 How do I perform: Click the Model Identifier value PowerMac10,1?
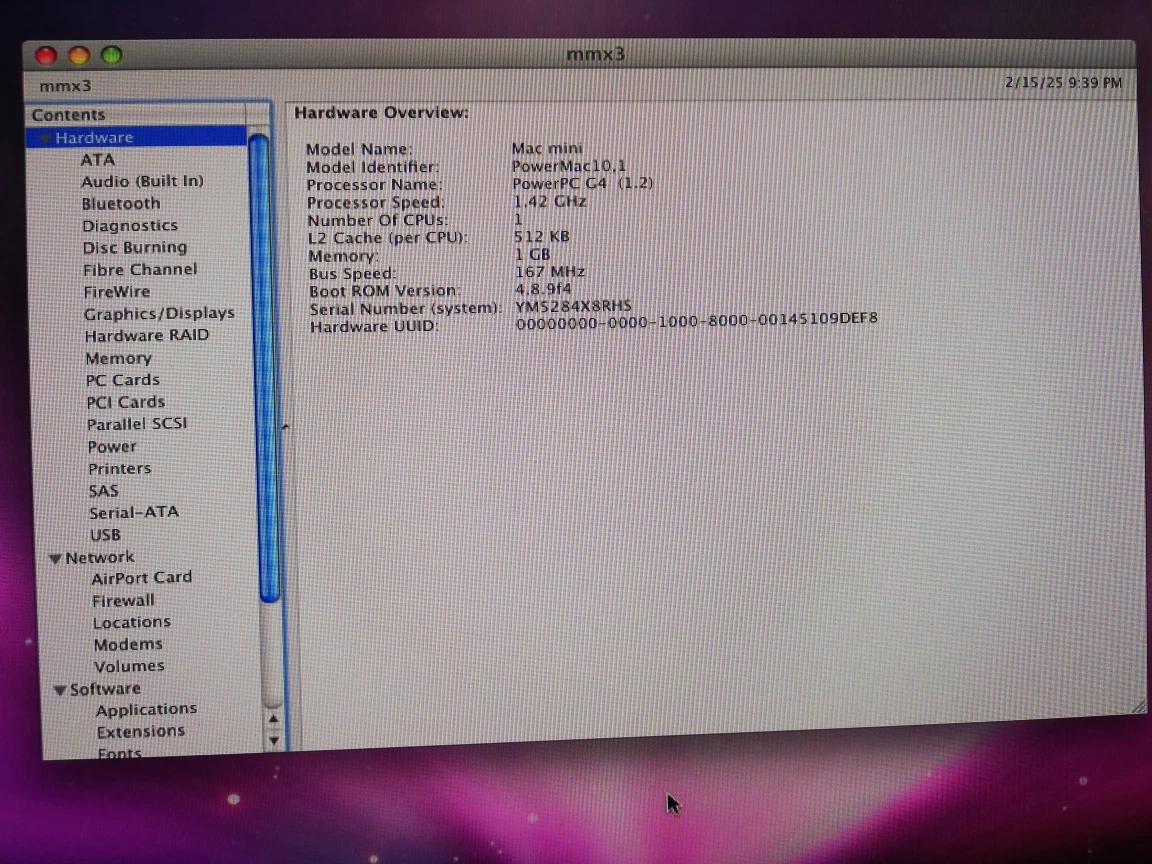click(569, 166)
